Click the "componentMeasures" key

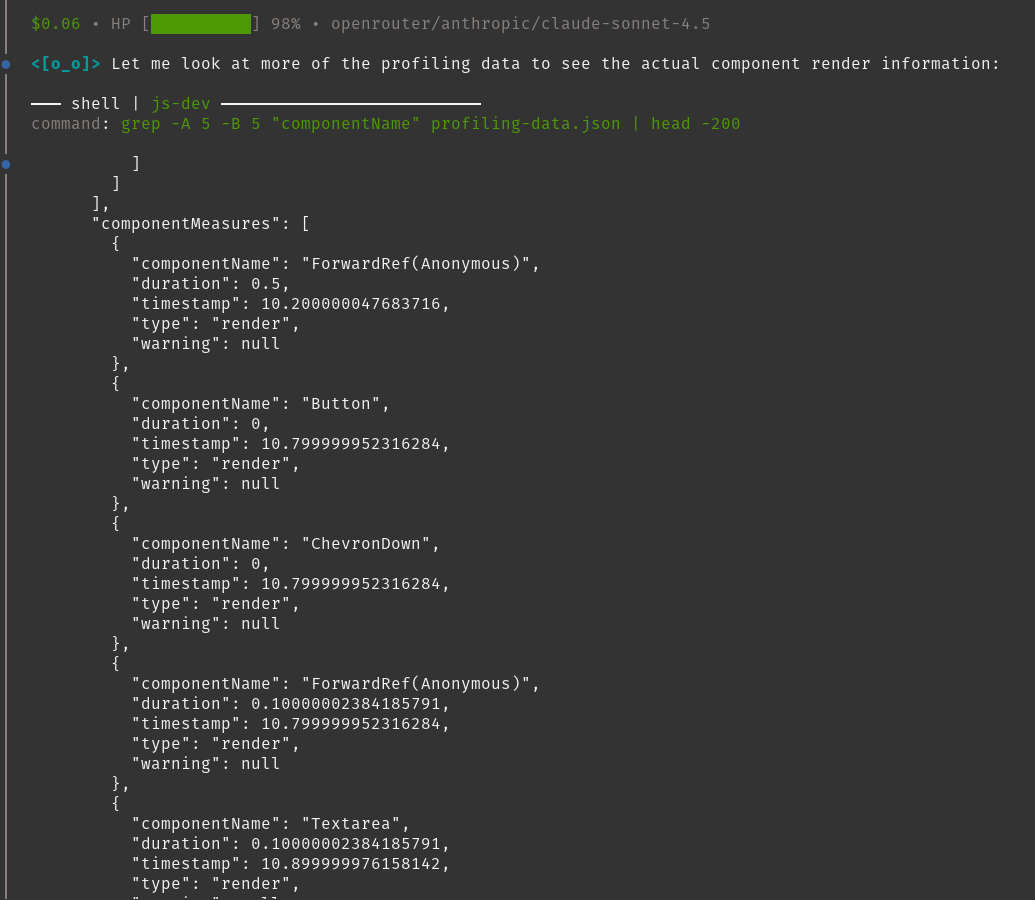point(186,224)
